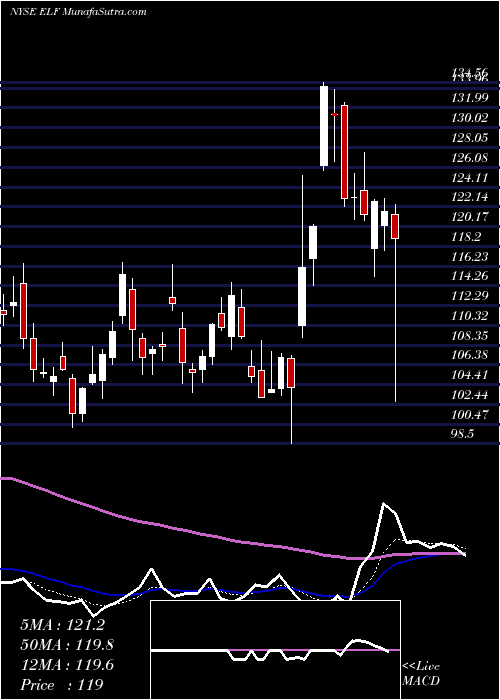
Task: Click the 131.99 price axis label
Action: 469,99
